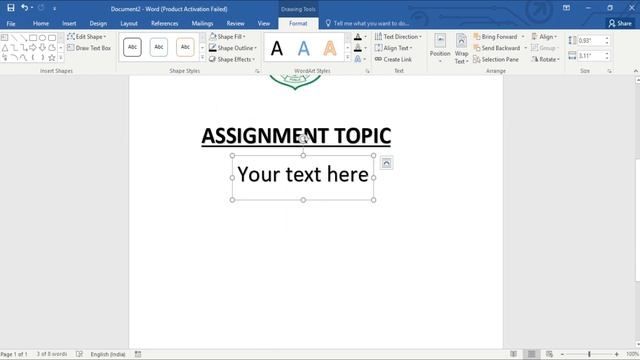Collapse the ribbon with the caret arrow
This screenshot has height=360, width=640.
636,71
